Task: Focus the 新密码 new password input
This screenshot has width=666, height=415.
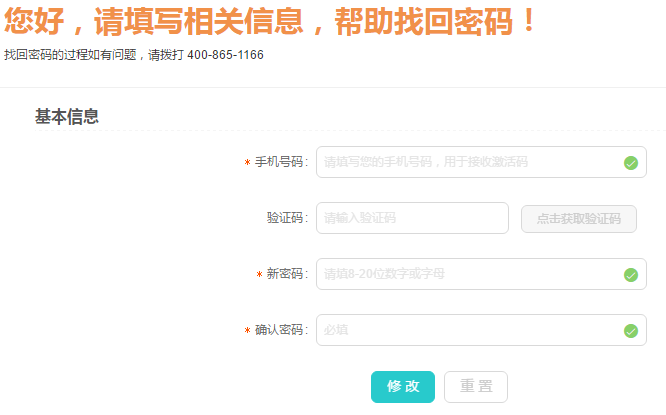Action: [x=481, y=274]
